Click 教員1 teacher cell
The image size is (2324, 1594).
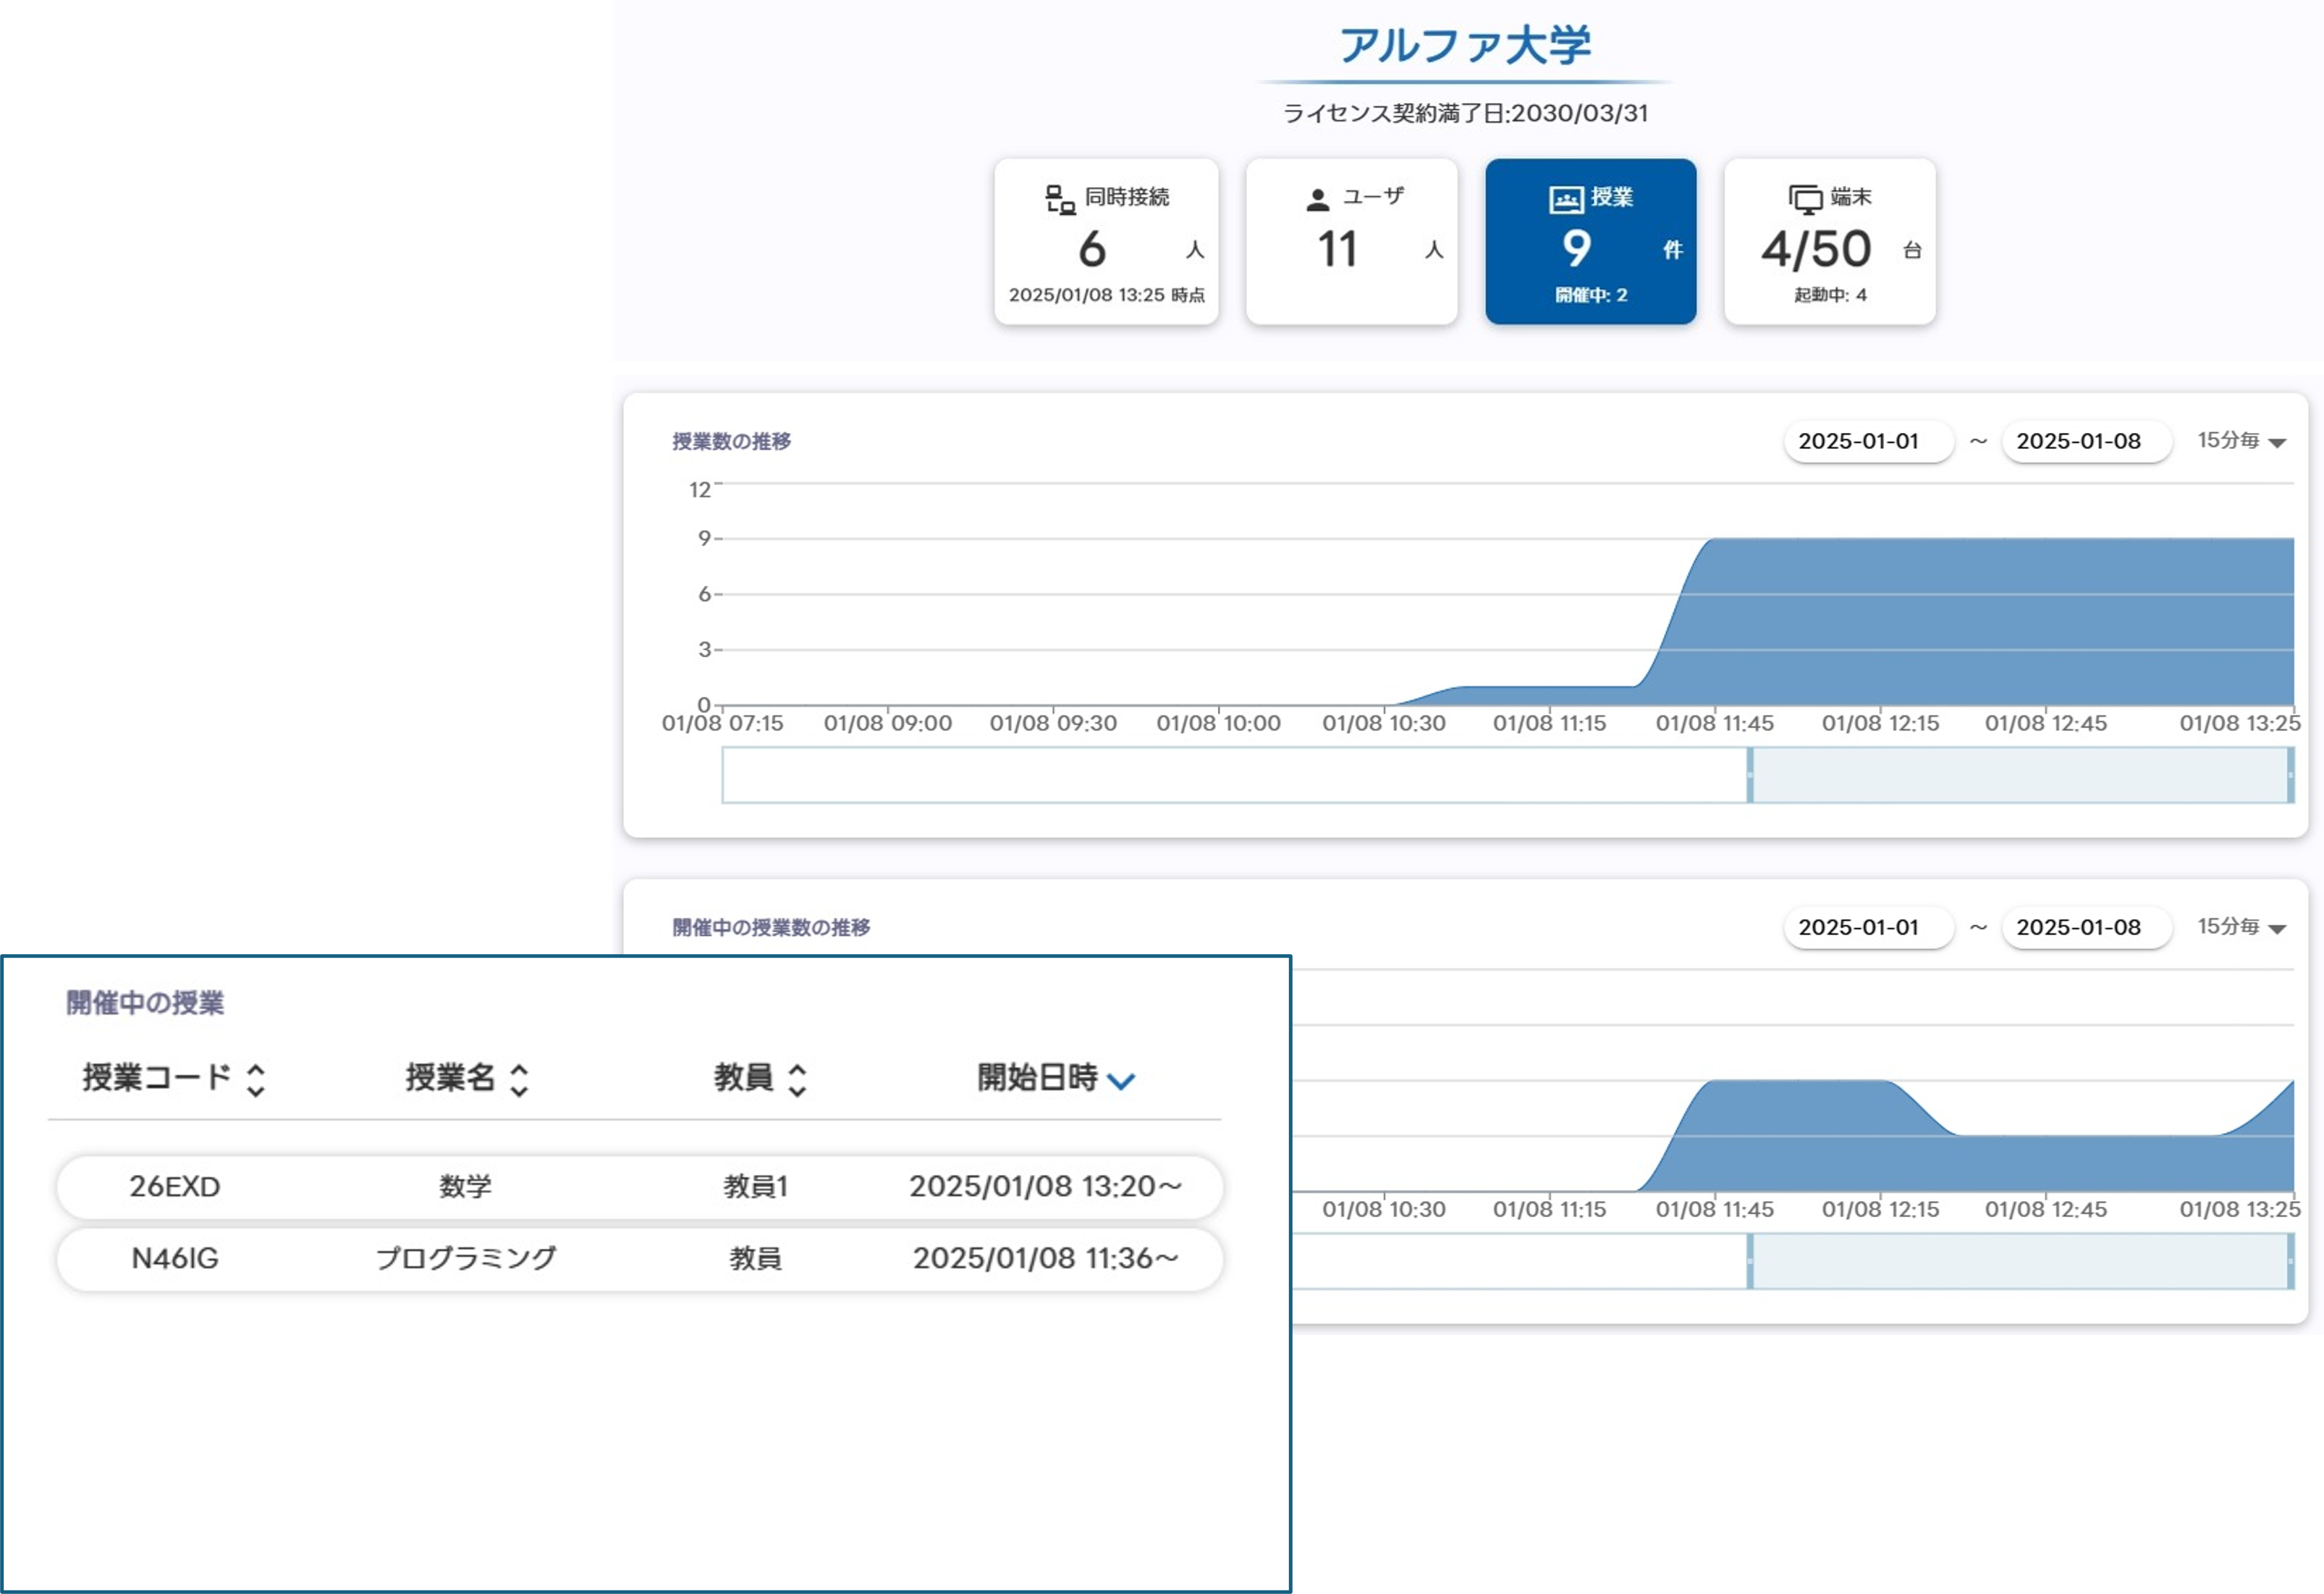(756, 1187)
